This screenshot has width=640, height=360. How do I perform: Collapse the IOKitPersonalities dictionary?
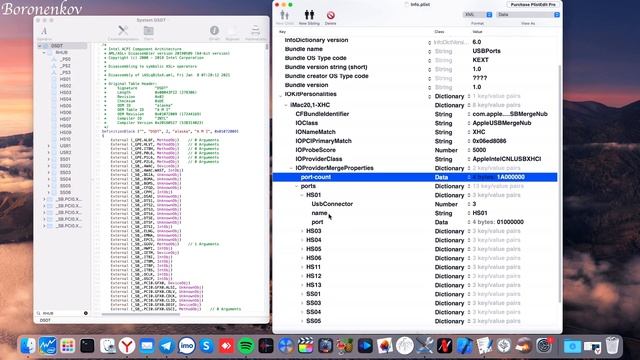click(x=281, y=96)
